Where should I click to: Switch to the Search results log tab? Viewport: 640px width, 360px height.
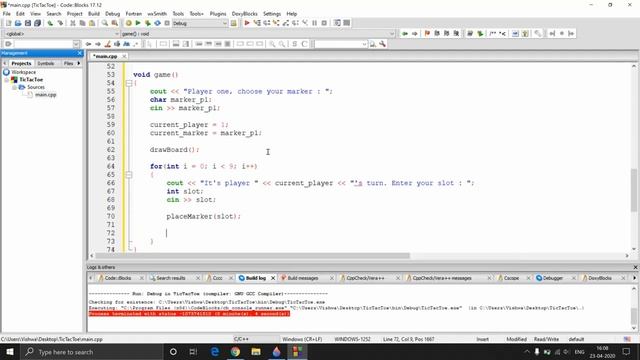[171, 278]
